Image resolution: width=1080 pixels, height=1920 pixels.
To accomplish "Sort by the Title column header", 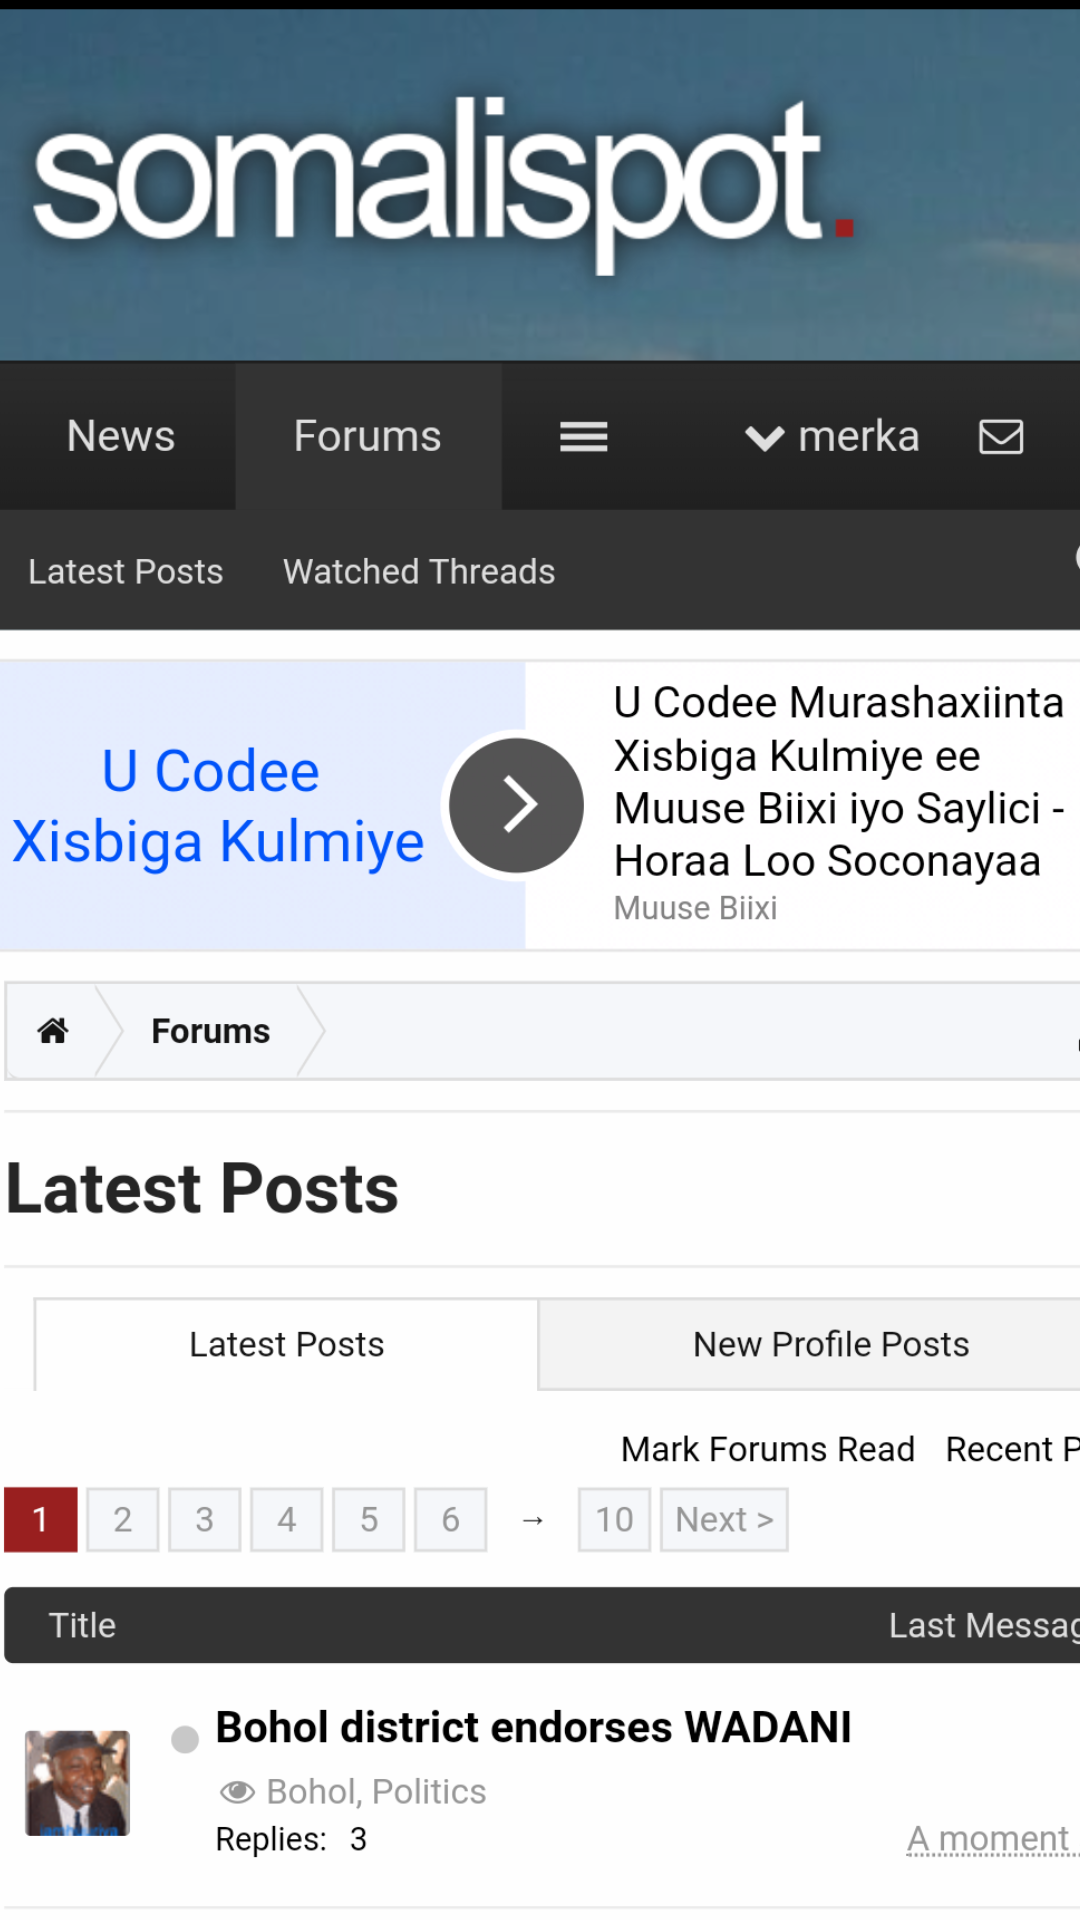I will click(82, 1625).
